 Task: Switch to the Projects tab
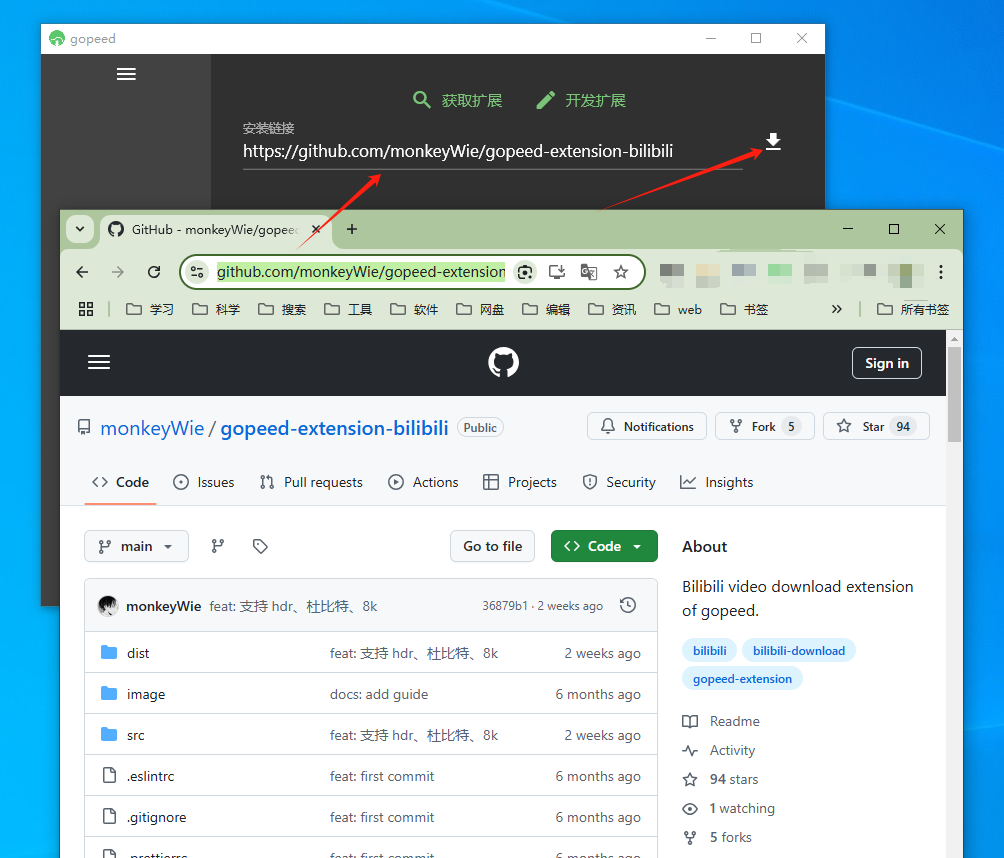coord(520,482)
